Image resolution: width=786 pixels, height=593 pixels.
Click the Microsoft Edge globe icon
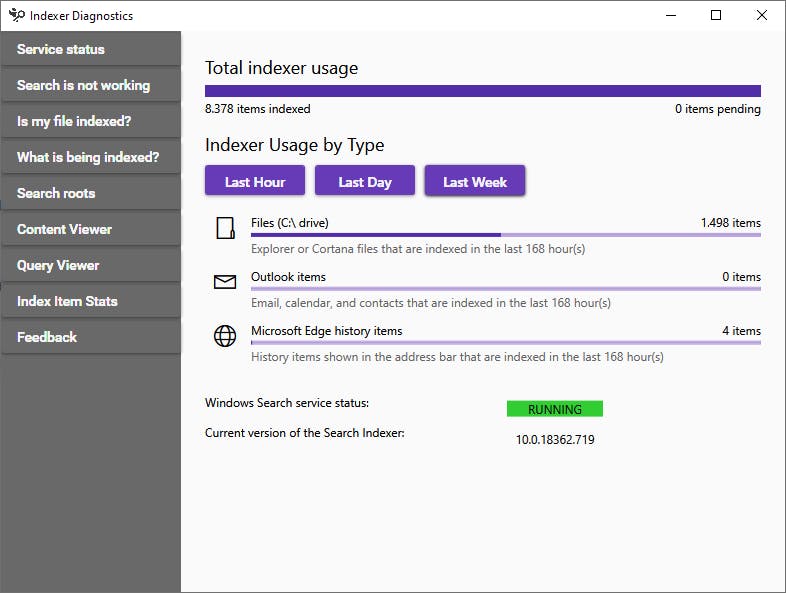tap(225, 336)
